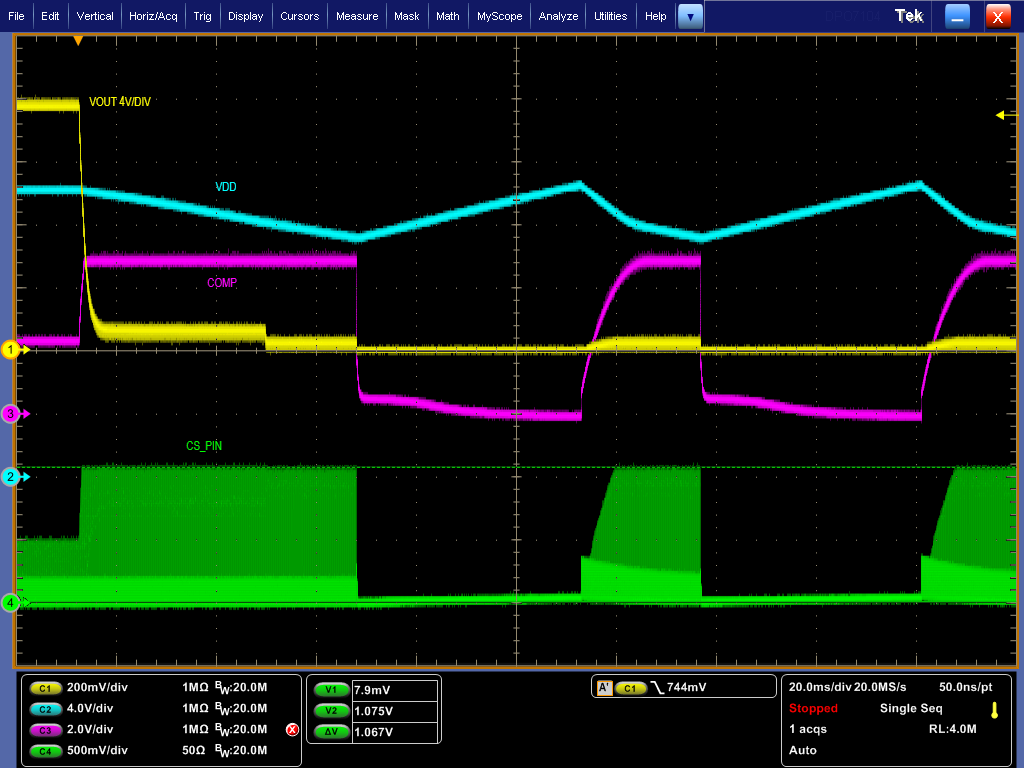This screenshot has width=1024, height=768.
Task: Select the ΔV cursor delta badge
Action: pyautogui.click(x=330, y=731)
